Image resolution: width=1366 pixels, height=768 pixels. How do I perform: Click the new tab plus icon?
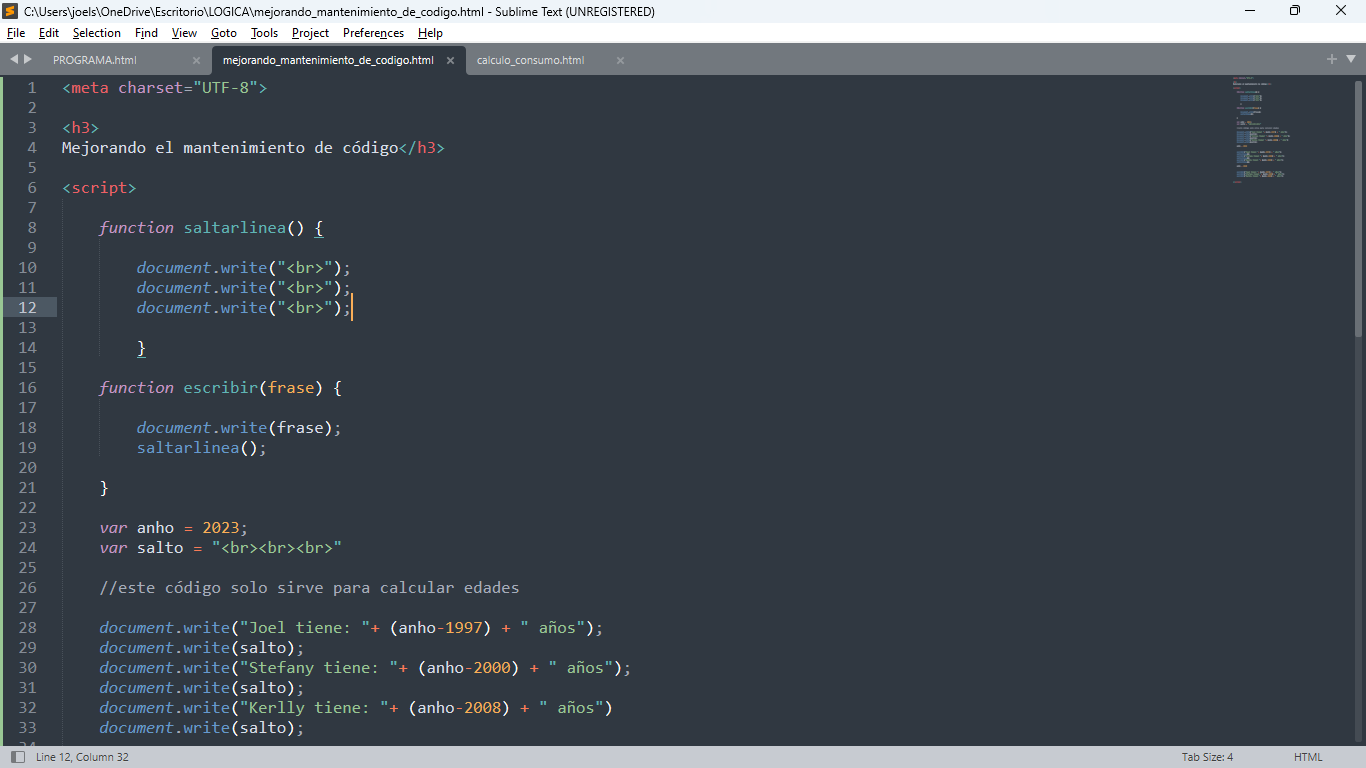tap(1332, 60)
